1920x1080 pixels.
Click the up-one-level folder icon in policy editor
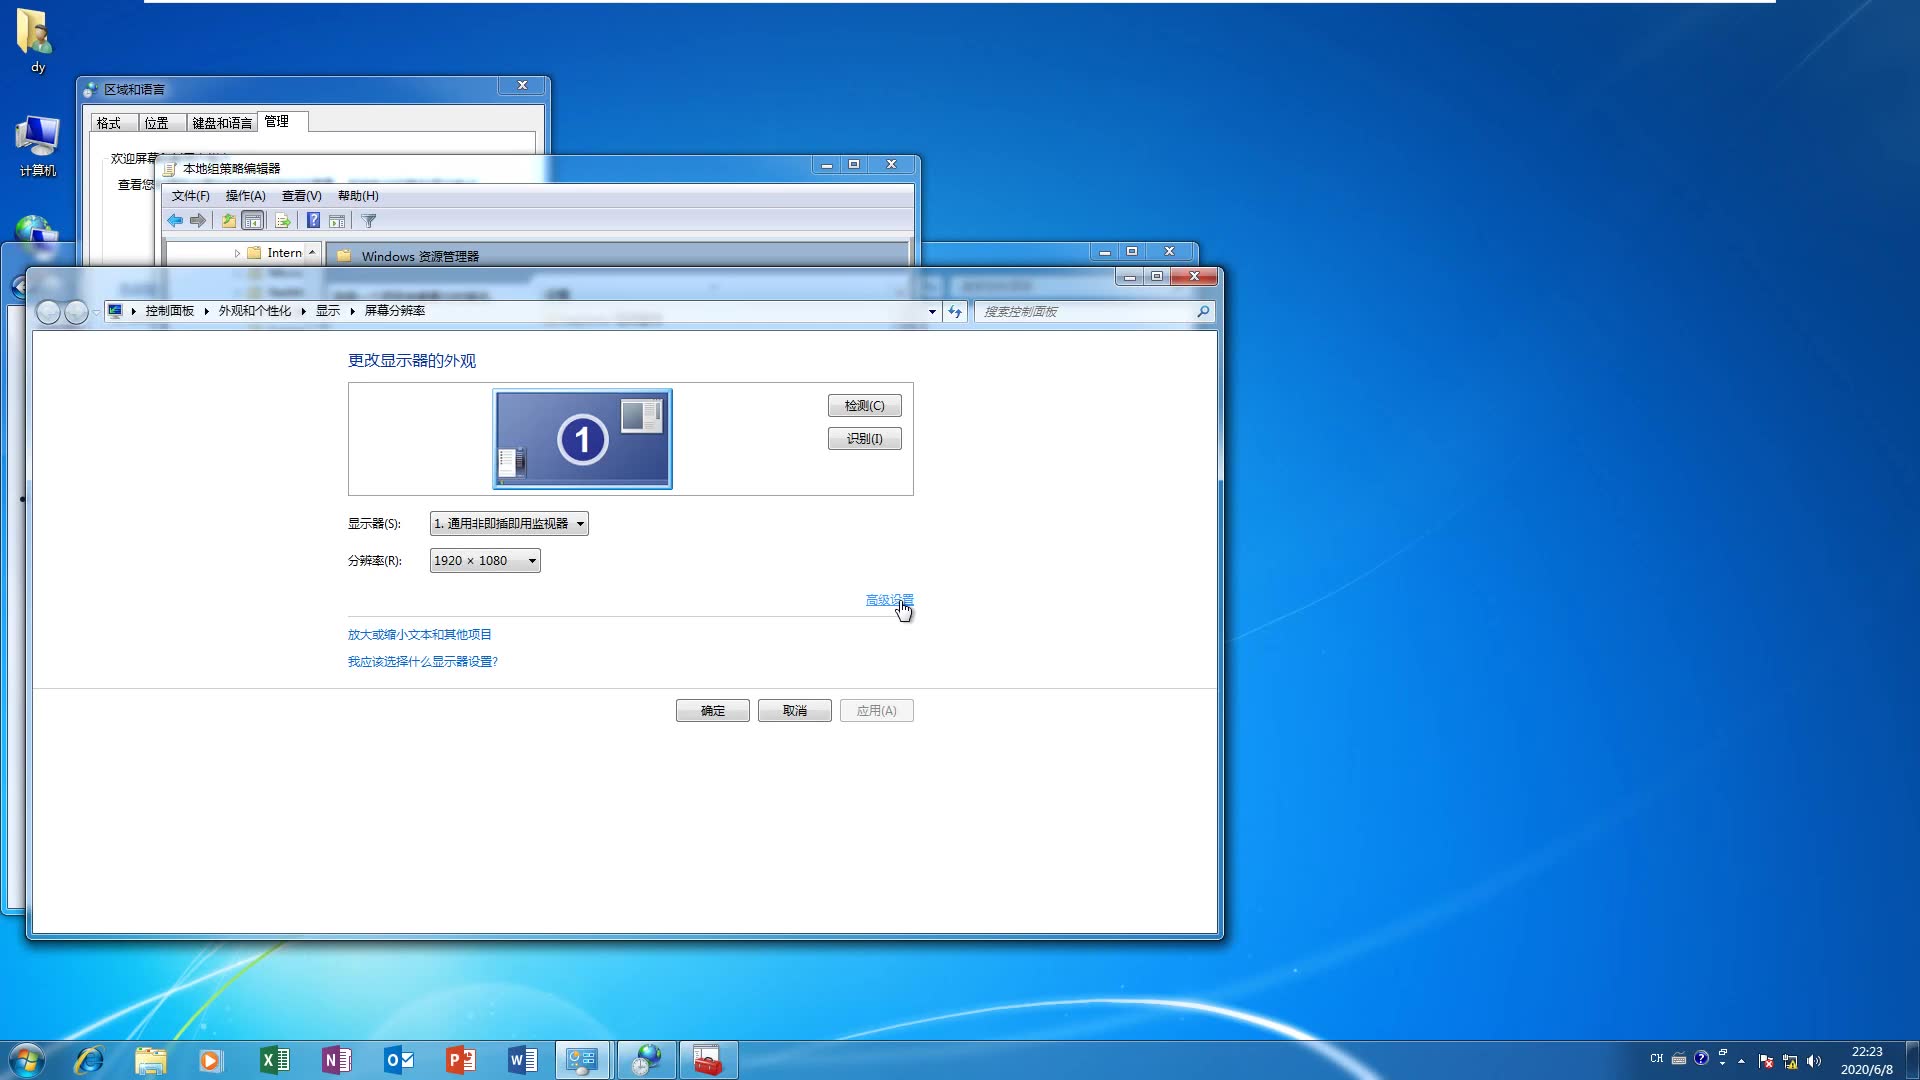pos(229,221)
